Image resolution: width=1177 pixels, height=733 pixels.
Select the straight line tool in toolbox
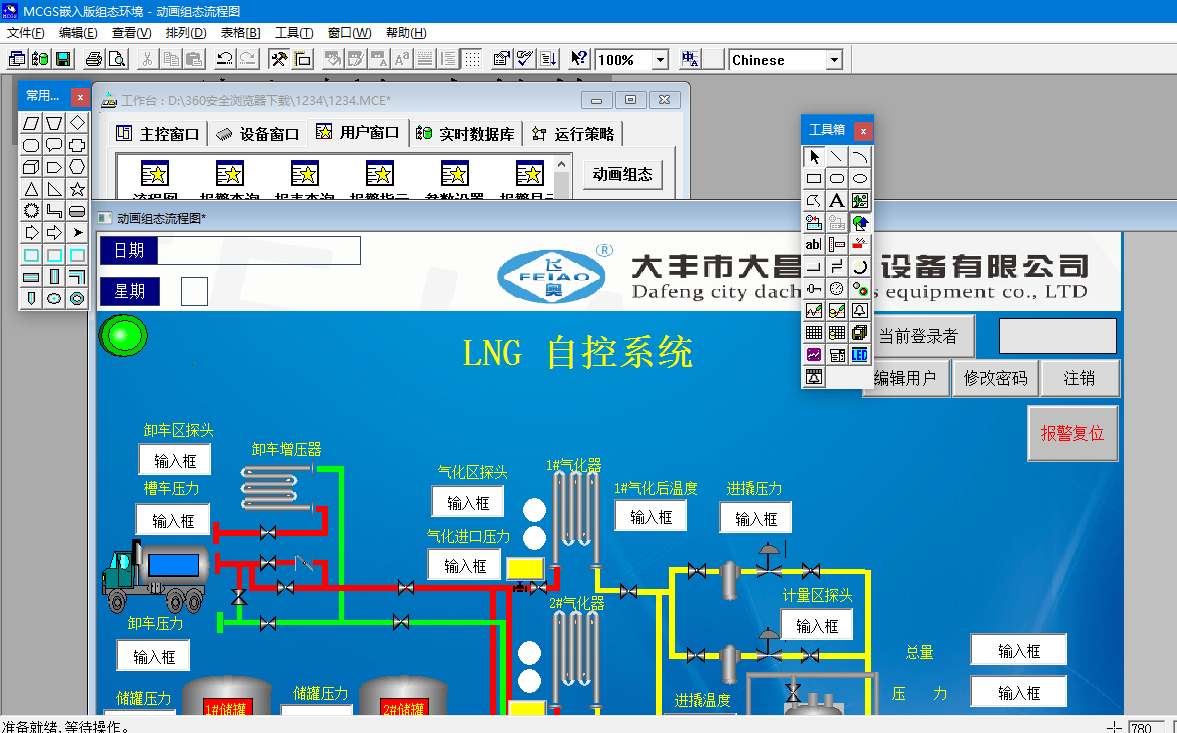coord(837,157)
